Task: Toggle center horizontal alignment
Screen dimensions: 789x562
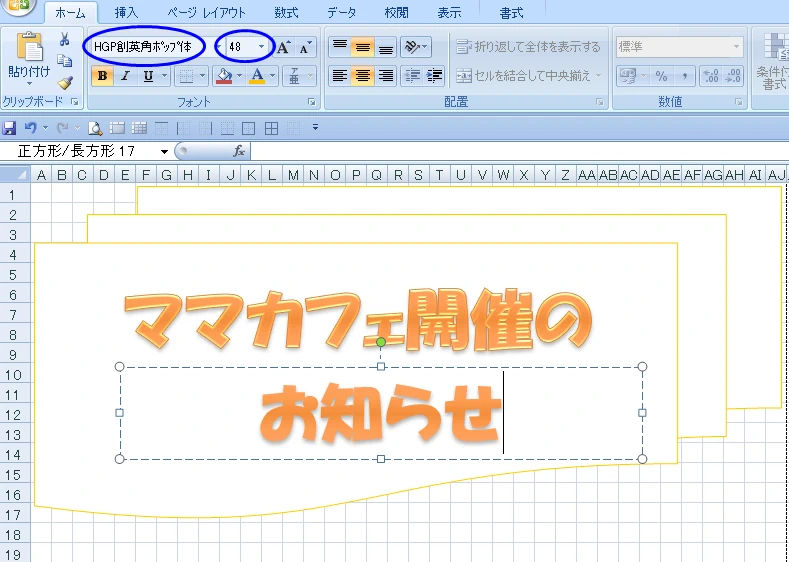Action: click(x=363, y=76)
